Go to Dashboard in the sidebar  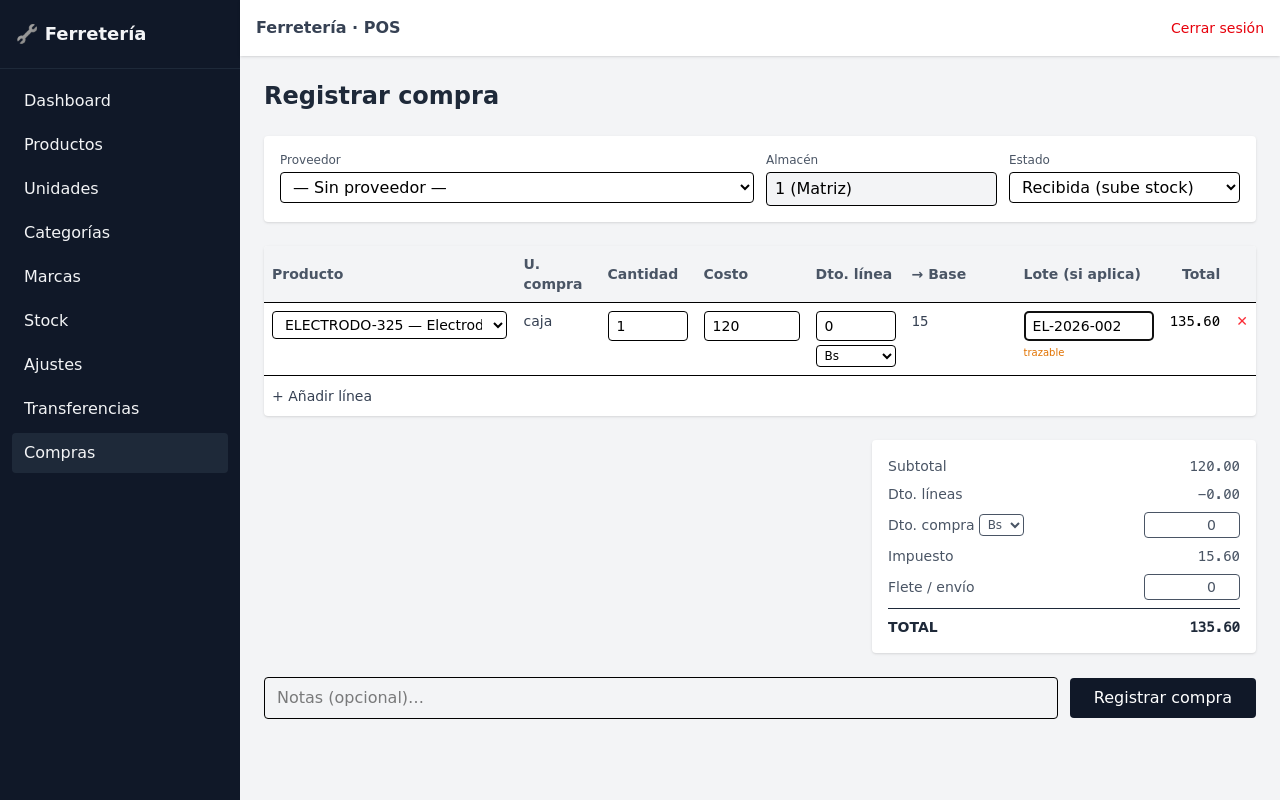pyautogui.click(x=120, y=101)
